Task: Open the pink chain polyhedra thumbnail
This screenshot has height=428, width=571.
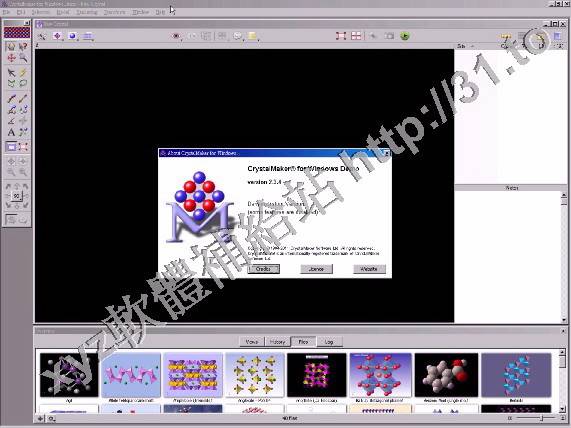Action: point(131,375)
